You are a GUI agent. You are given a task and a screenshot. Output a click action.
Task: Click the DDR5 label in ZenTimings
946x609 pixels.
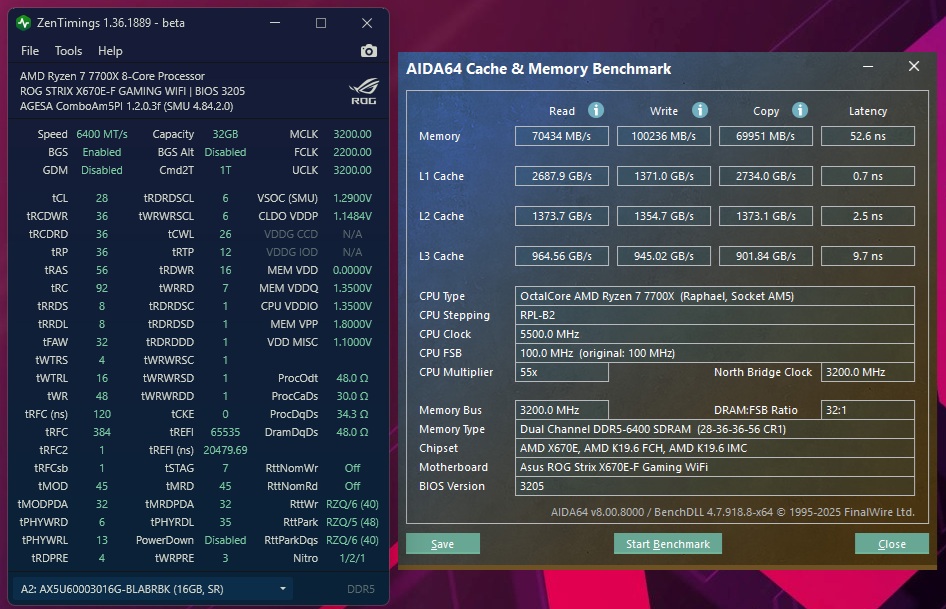[361, 588]
